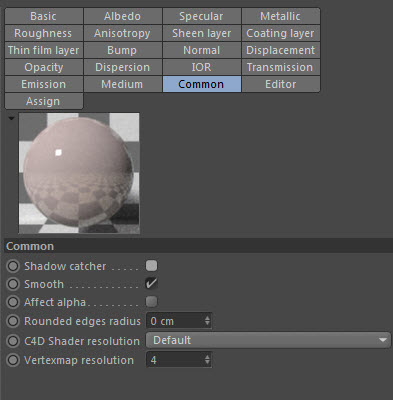Click the animation dot beside Affect alpha
393x400 pixels.
pos(13,302)
